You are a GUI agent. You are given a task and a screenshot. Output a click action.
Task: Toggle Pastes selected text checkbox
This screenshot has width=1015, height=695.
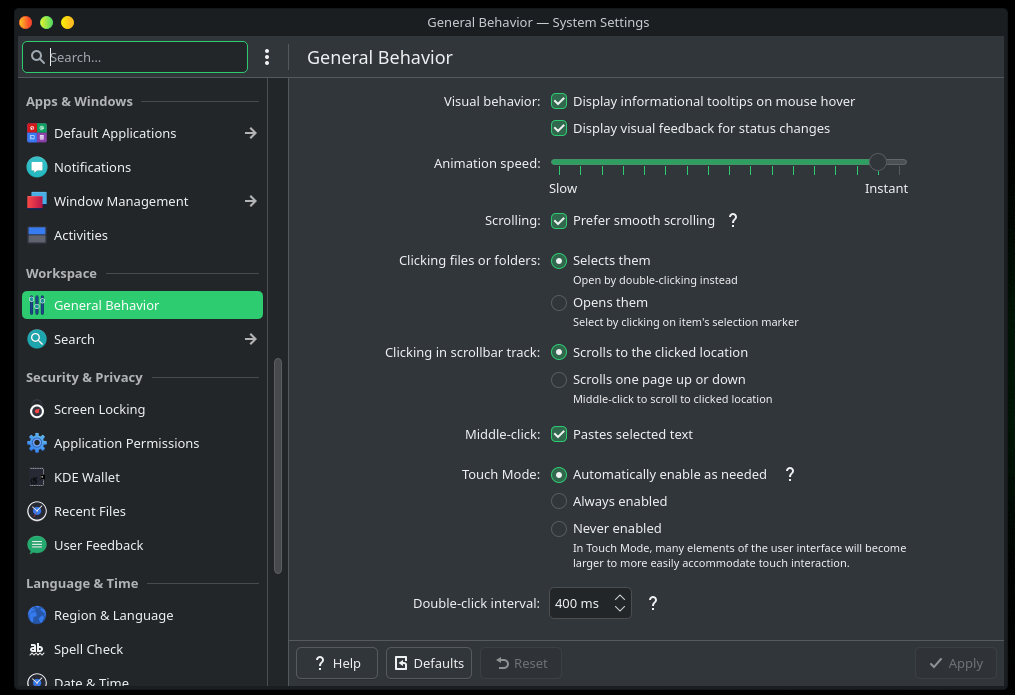[559, 435]
